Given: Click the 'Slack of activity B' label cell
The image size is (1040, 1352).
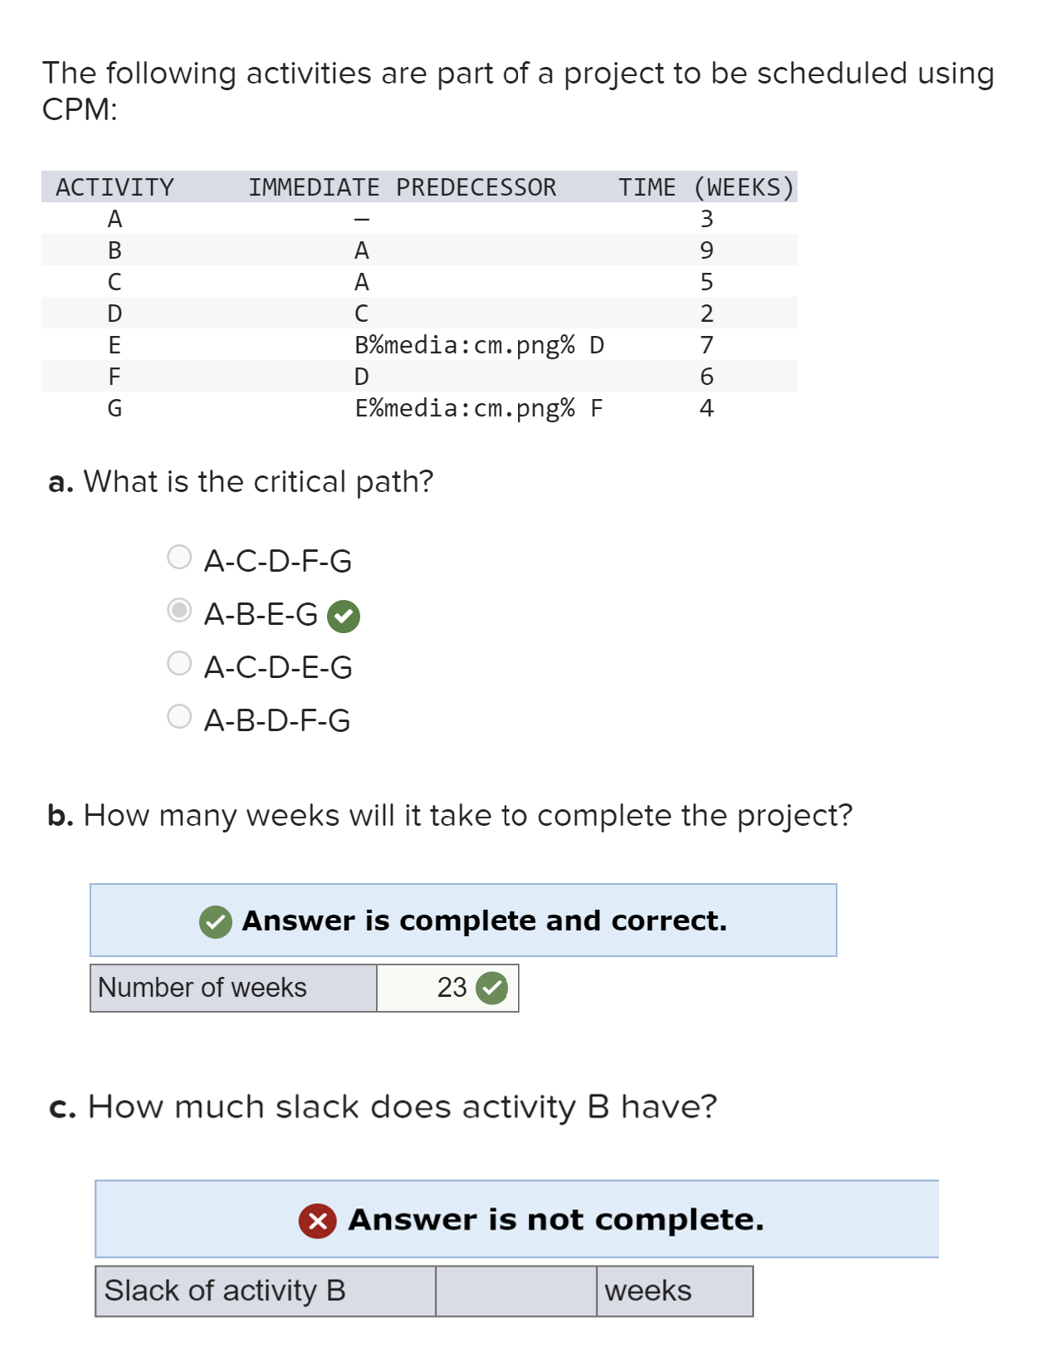Looking at the screenshot, I should pos(263,1291).
